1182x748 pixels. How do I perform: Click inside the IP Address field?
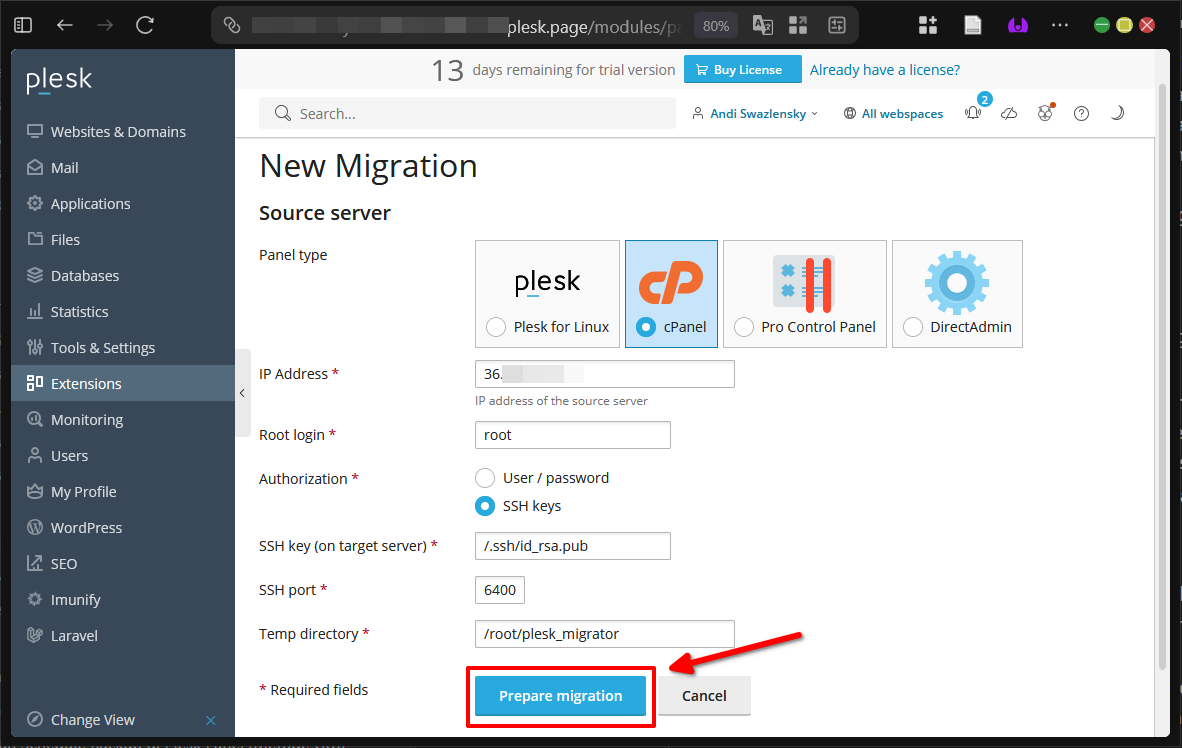coord(604,374)
